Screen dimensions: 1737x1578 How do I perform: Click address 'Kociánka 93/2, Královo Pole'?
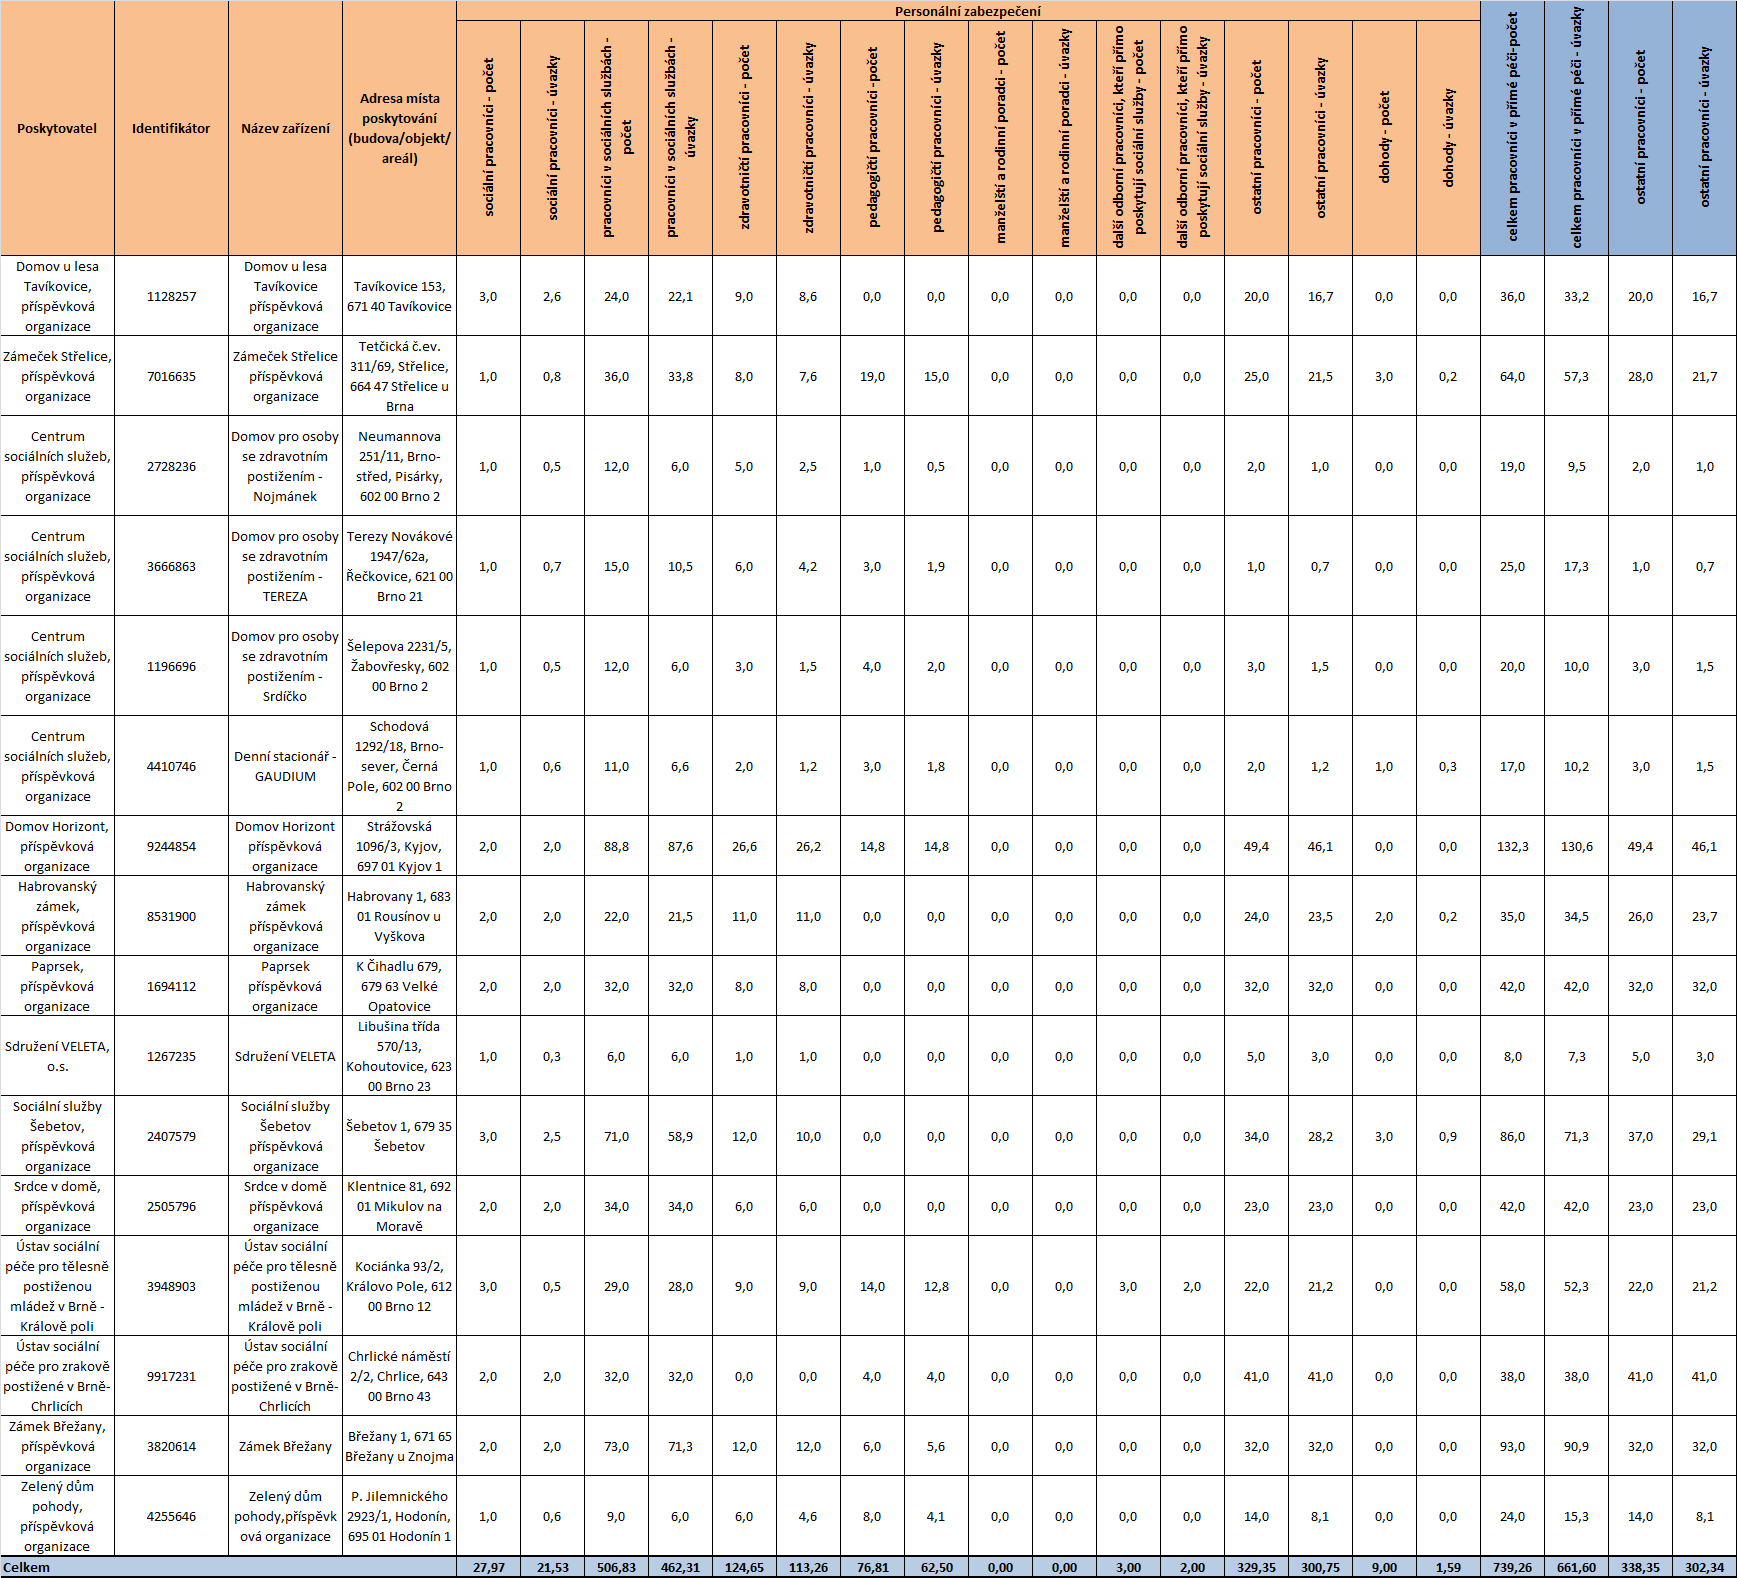[399, 1286]
